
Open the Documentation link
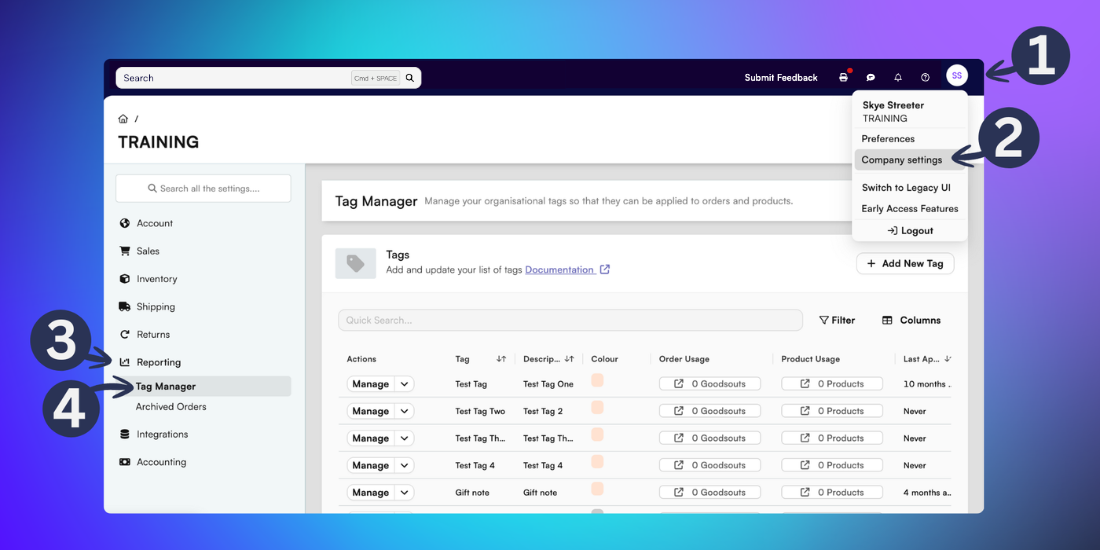point(559,269)
